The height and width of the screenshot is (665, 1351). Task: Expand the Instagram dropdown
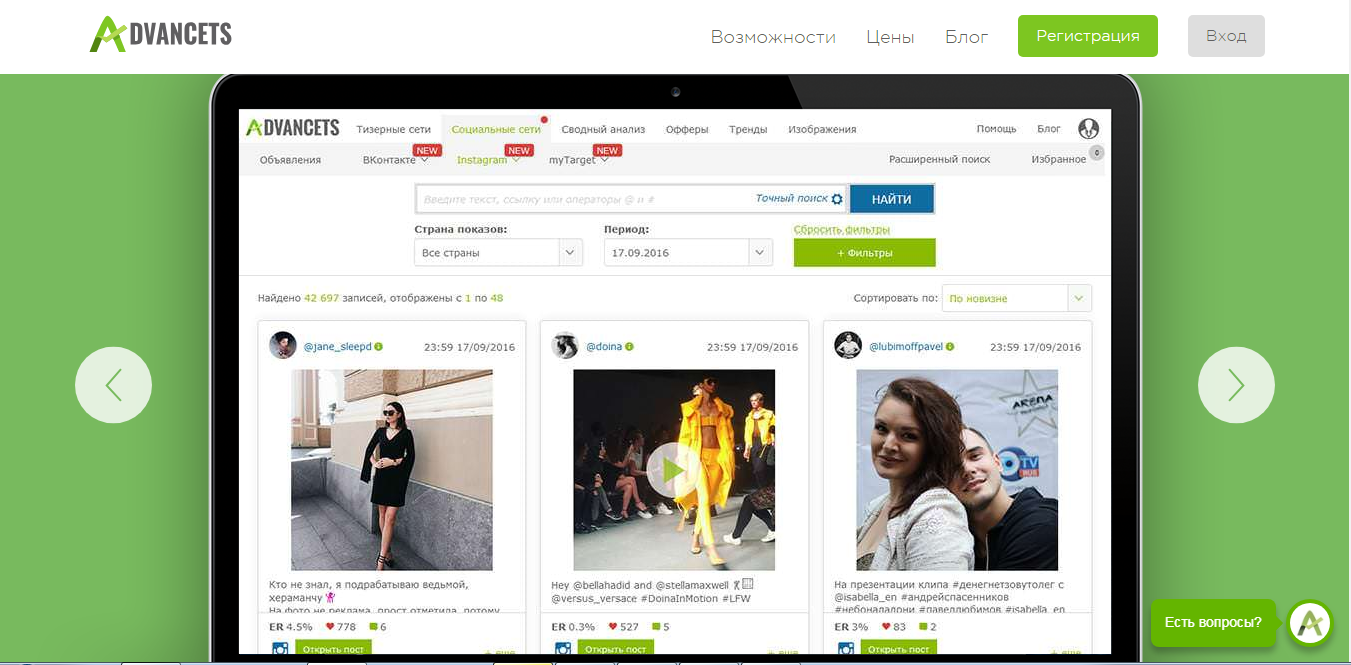click(x=488, y=160)
